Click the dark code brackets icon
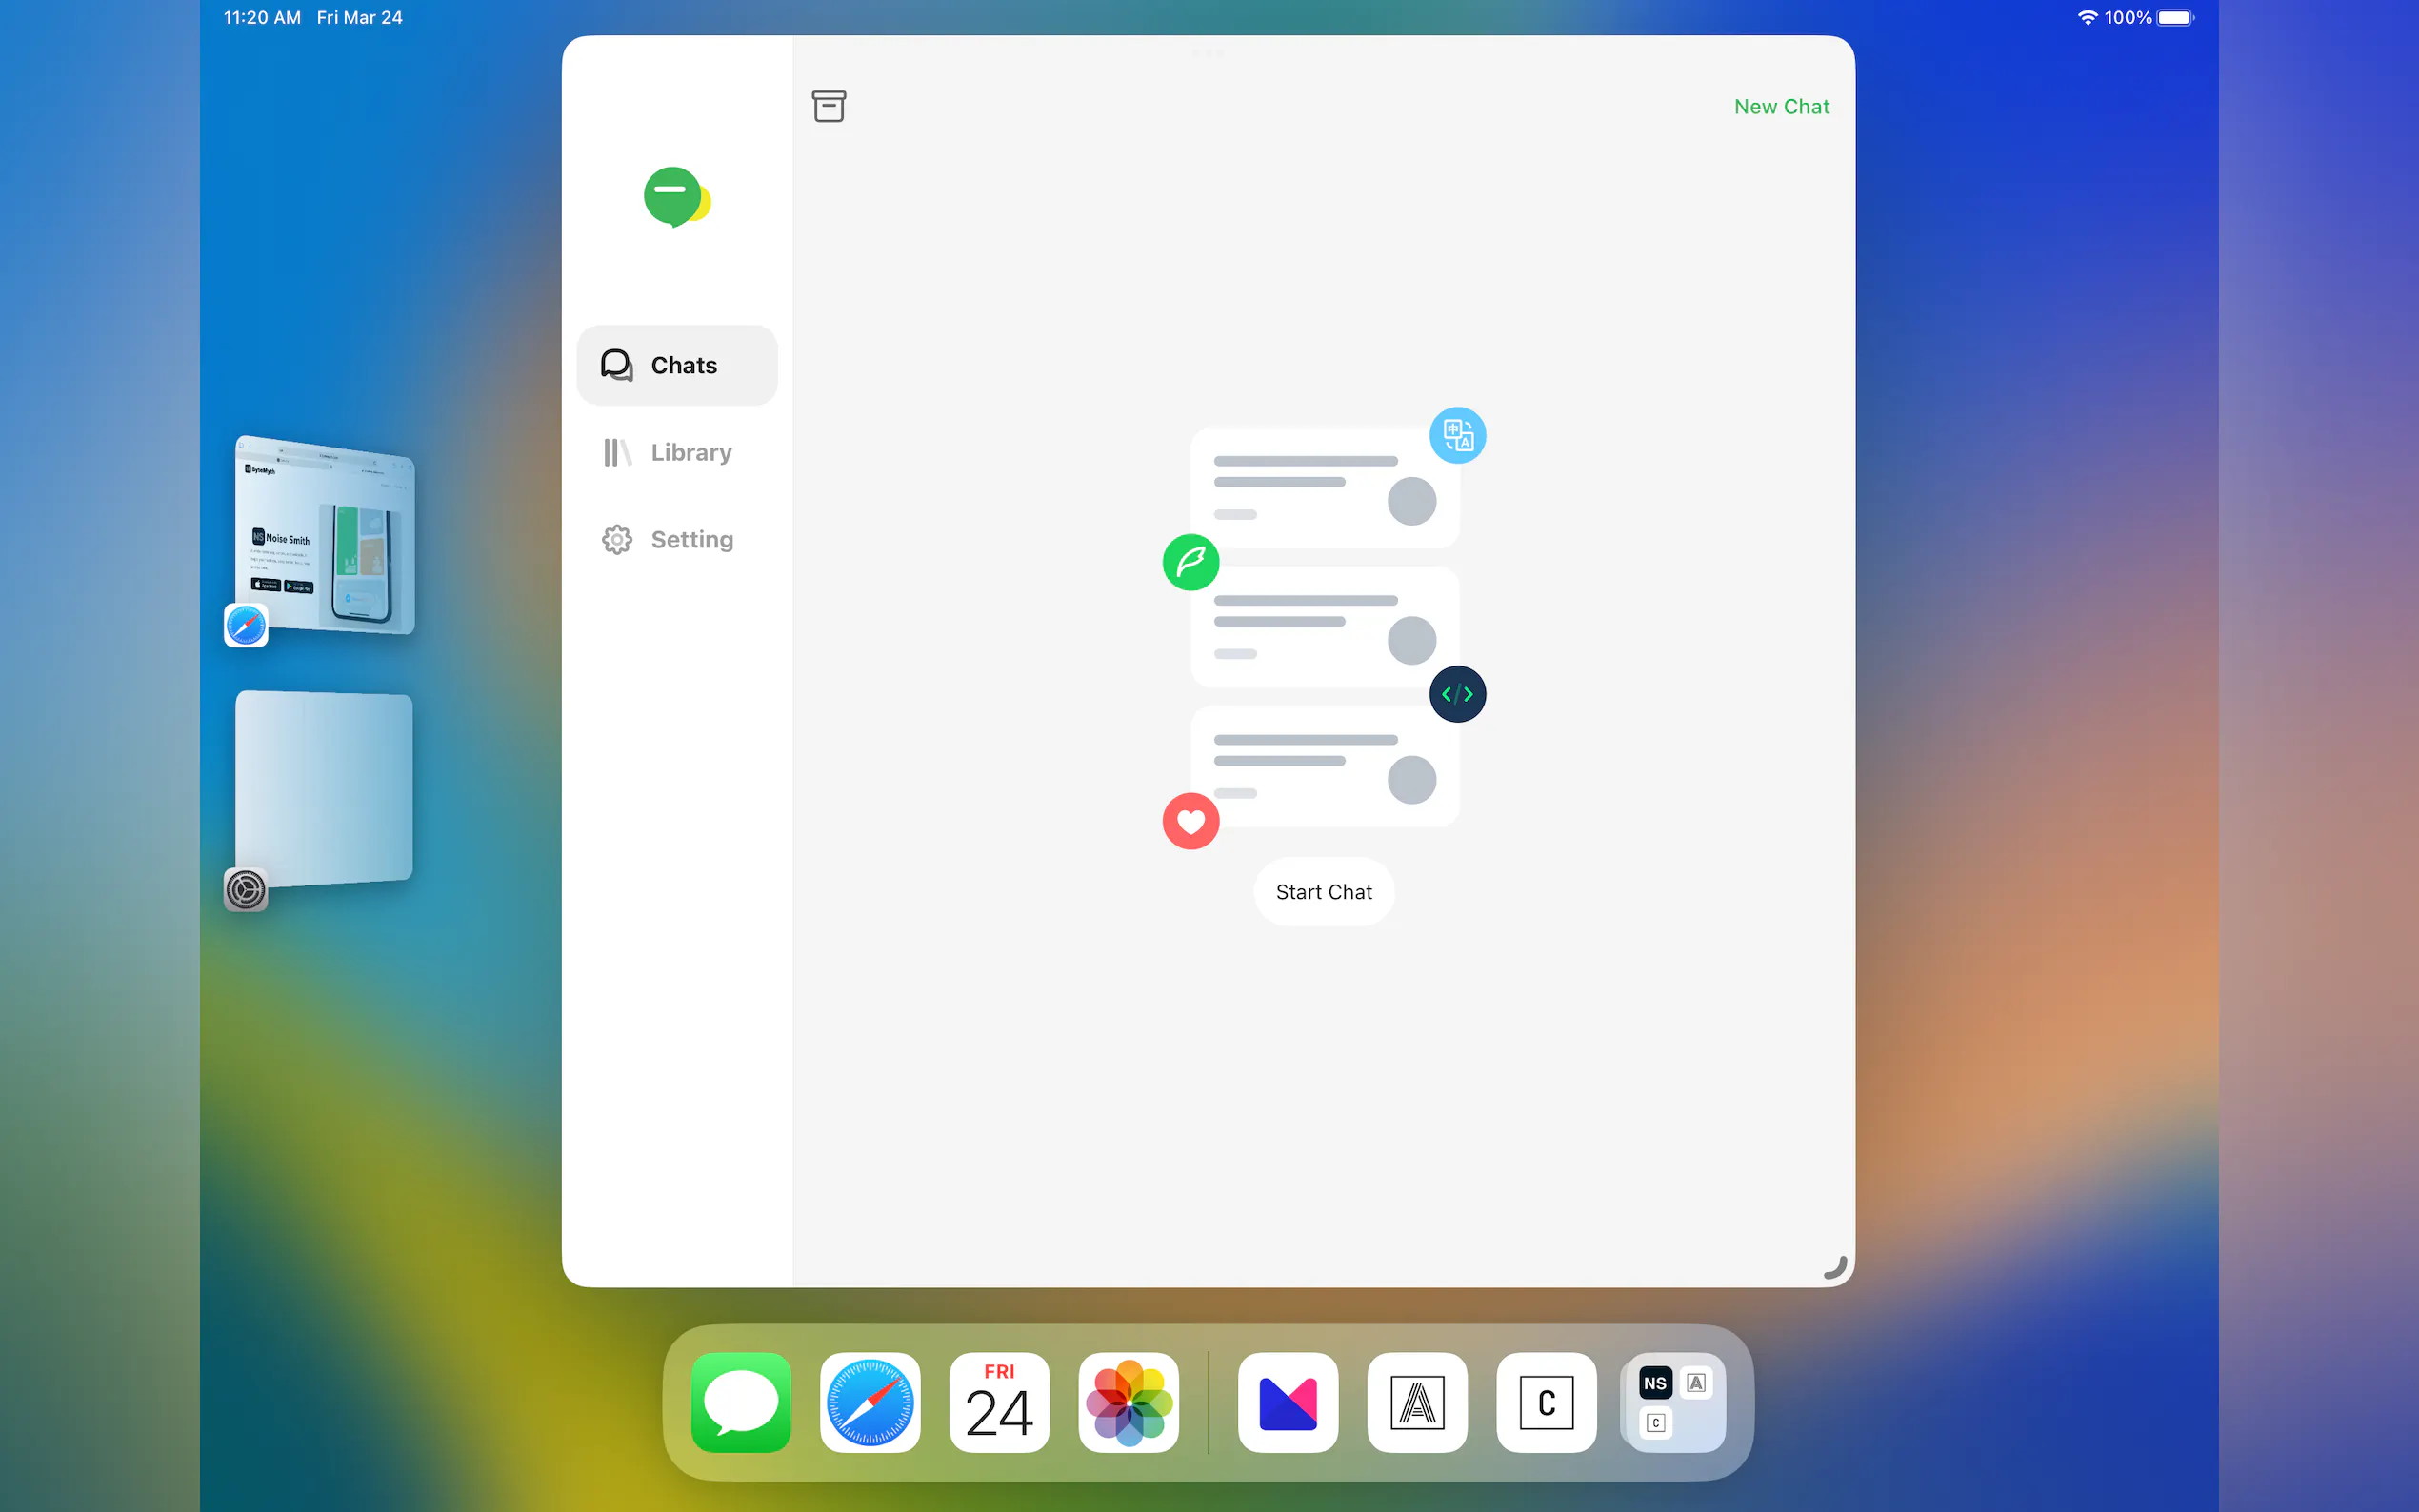2419x1512 pixels. pos(1456,694)
